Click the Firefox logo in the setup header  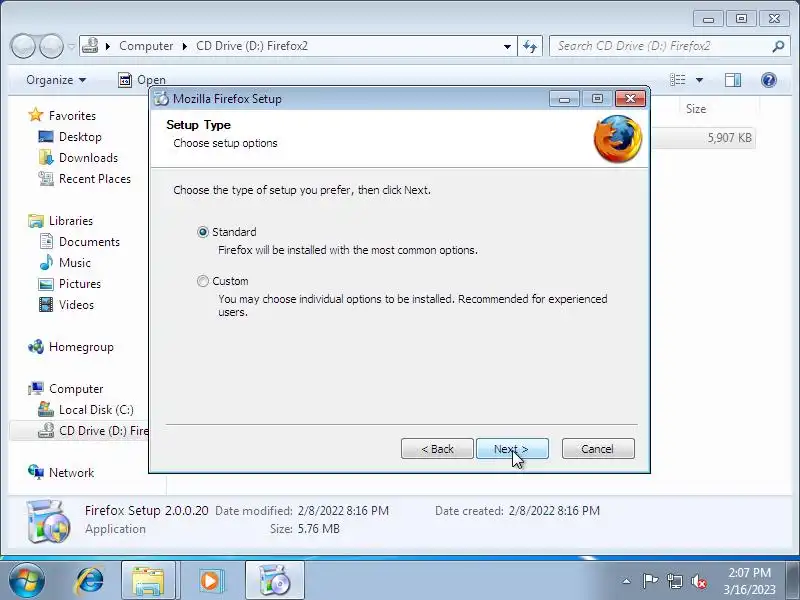pyautogui.click(x=618, y=139)
